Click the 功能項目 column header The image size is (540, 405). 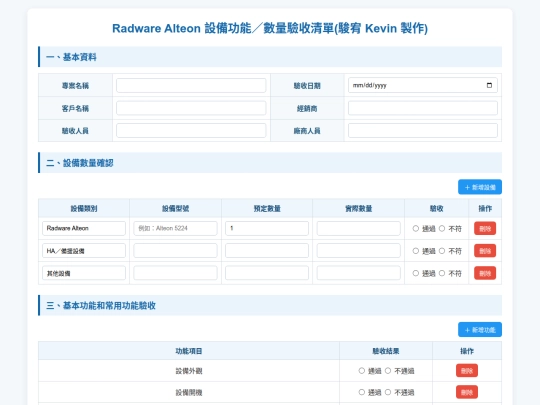189,351
